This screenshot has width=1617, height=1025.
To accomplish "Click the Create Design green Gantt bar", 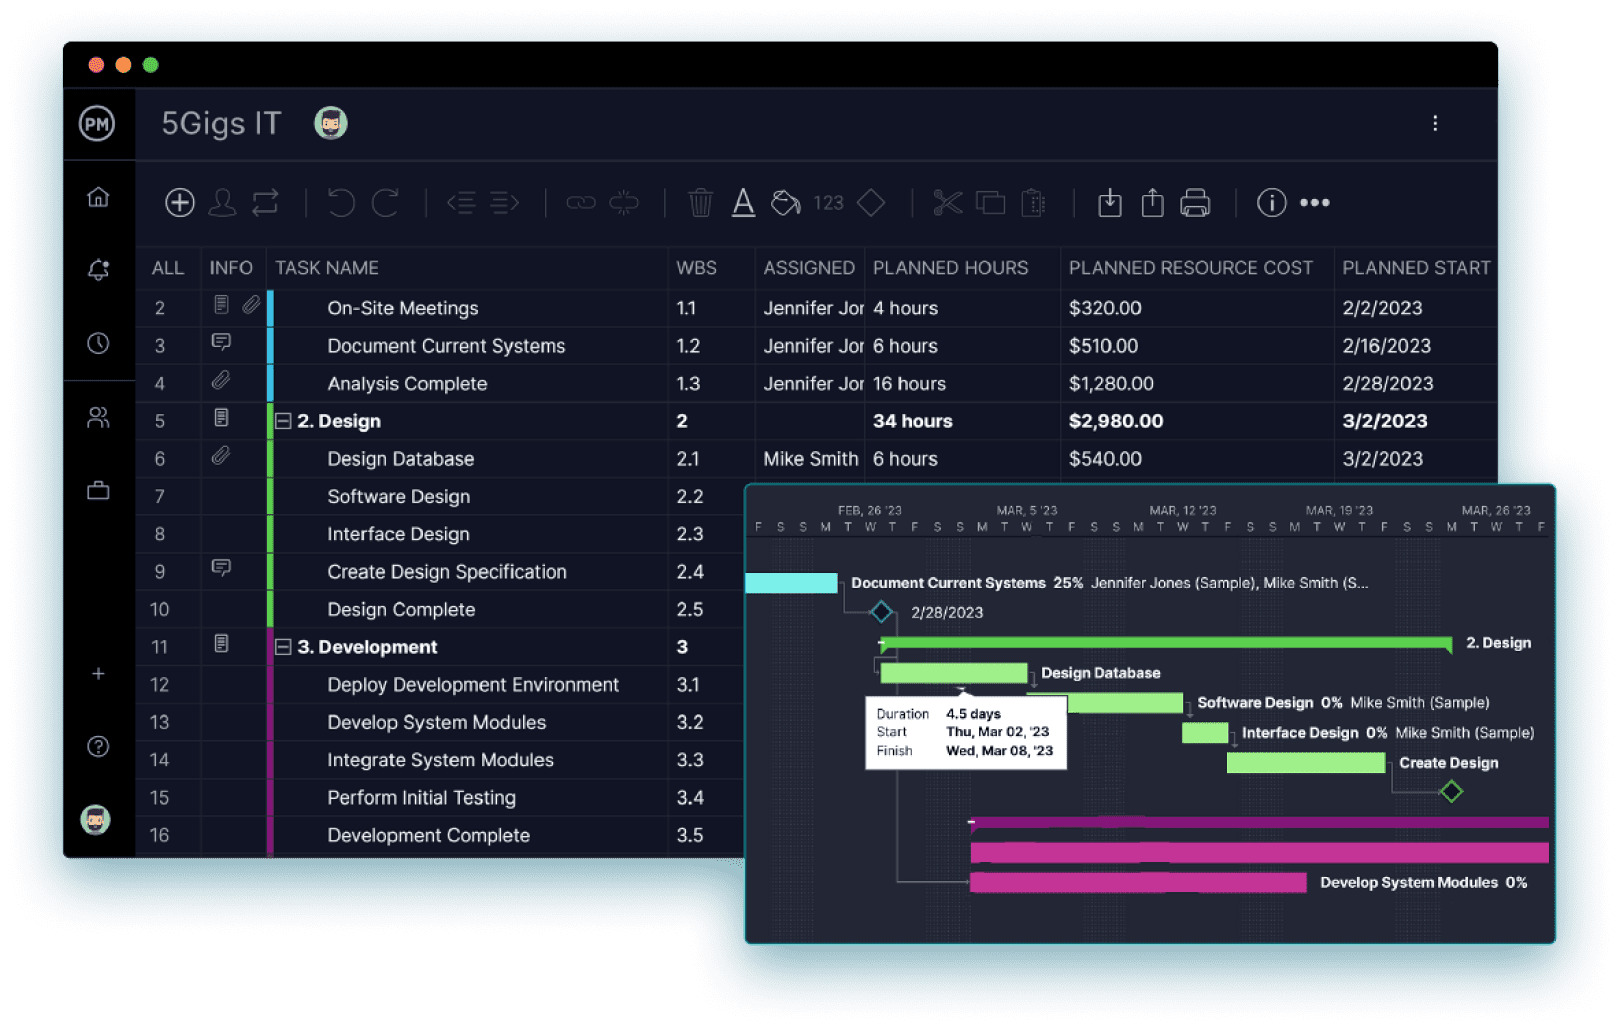I will pyautogui.click(x=1305, y=763).
